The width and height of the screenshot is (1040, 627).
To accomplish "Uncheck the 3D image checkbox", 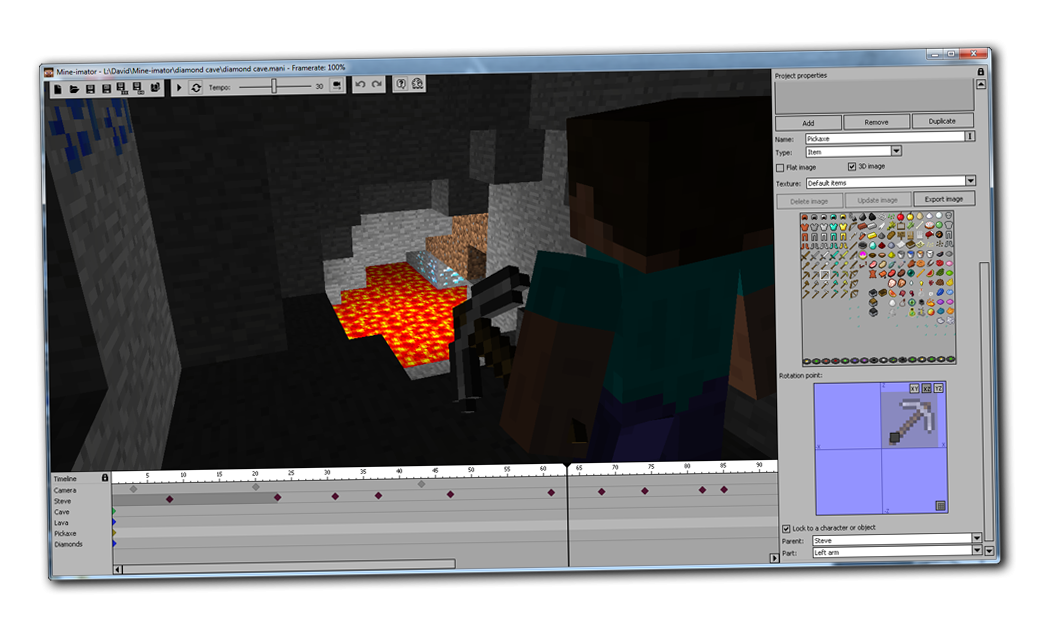I will click(852, 167).
